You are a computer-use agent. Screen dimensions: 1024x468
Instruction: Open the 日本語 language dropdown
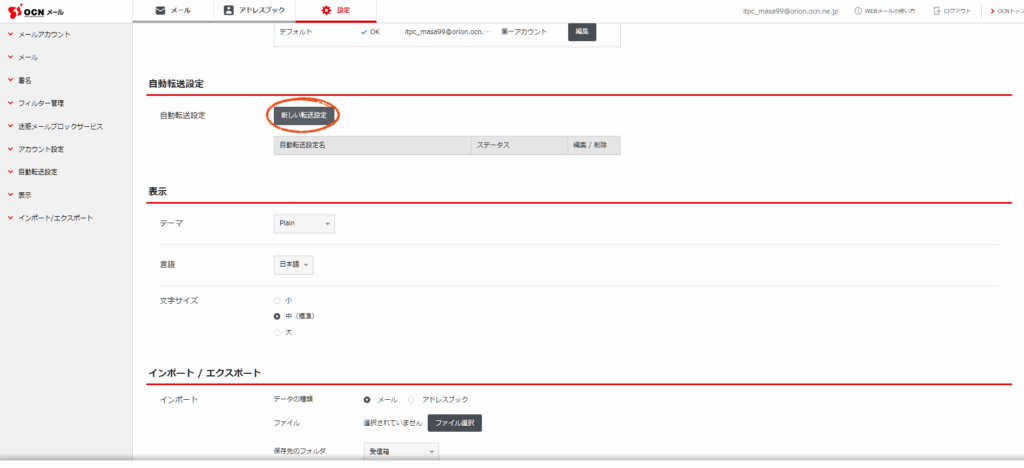click(294, 265)
